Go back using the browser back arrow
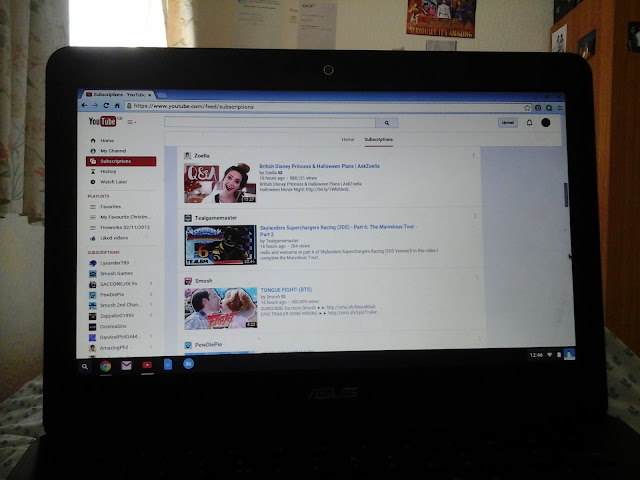 point(84,105)
